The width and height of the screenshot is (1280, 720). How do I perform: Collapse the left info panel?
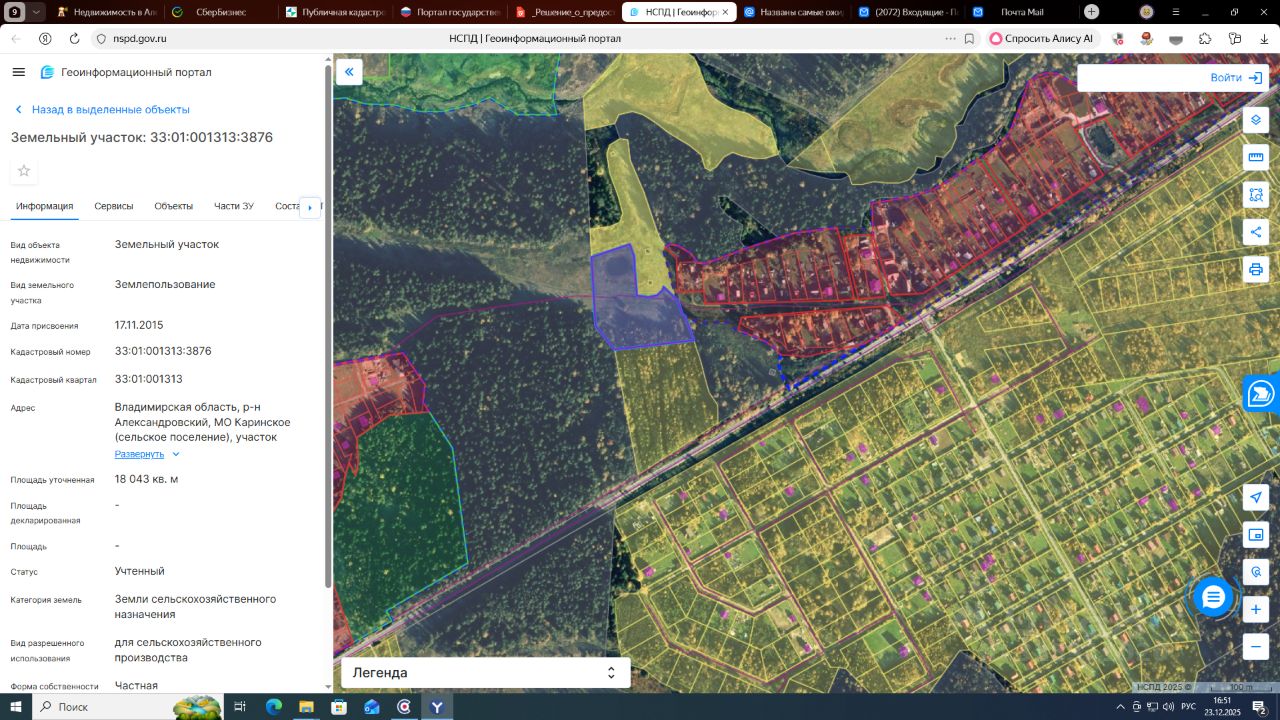point(349,72)
